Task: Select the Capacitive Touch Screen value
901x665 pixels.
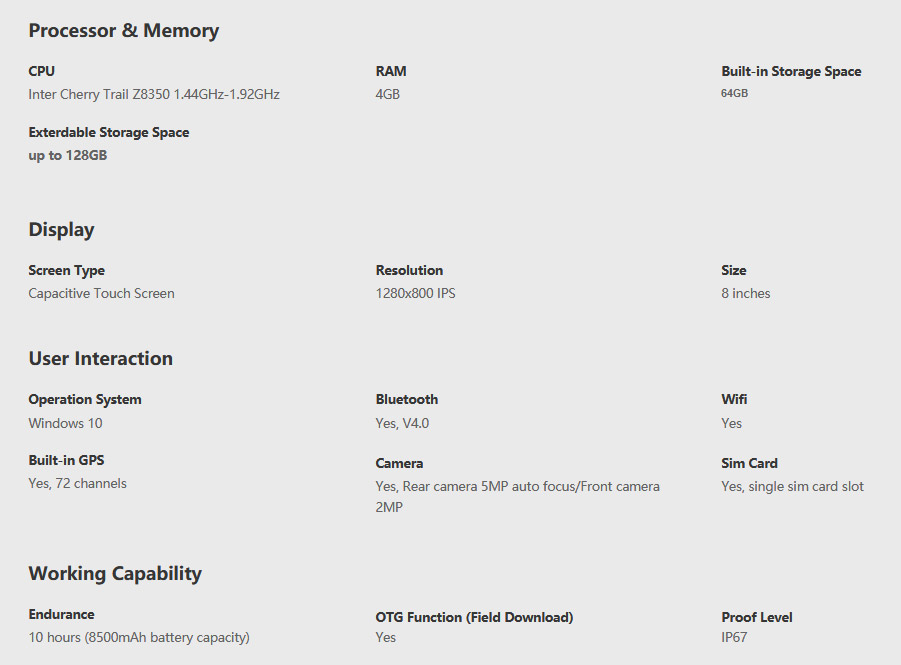Action: tap(102, 293)
